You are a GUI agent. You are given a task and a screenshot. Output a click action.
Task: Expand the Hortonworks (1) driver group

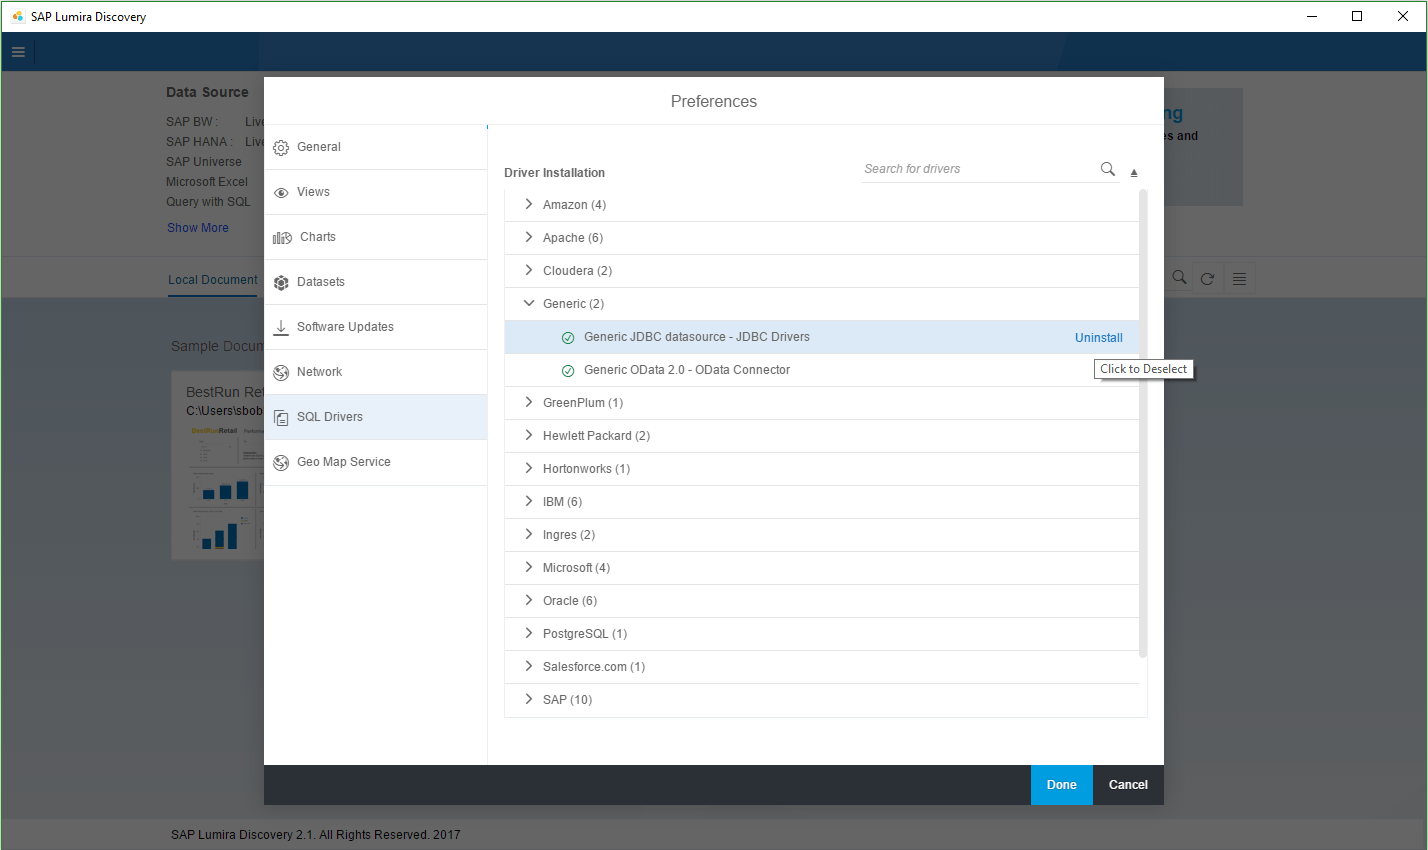tap(529, 468)
